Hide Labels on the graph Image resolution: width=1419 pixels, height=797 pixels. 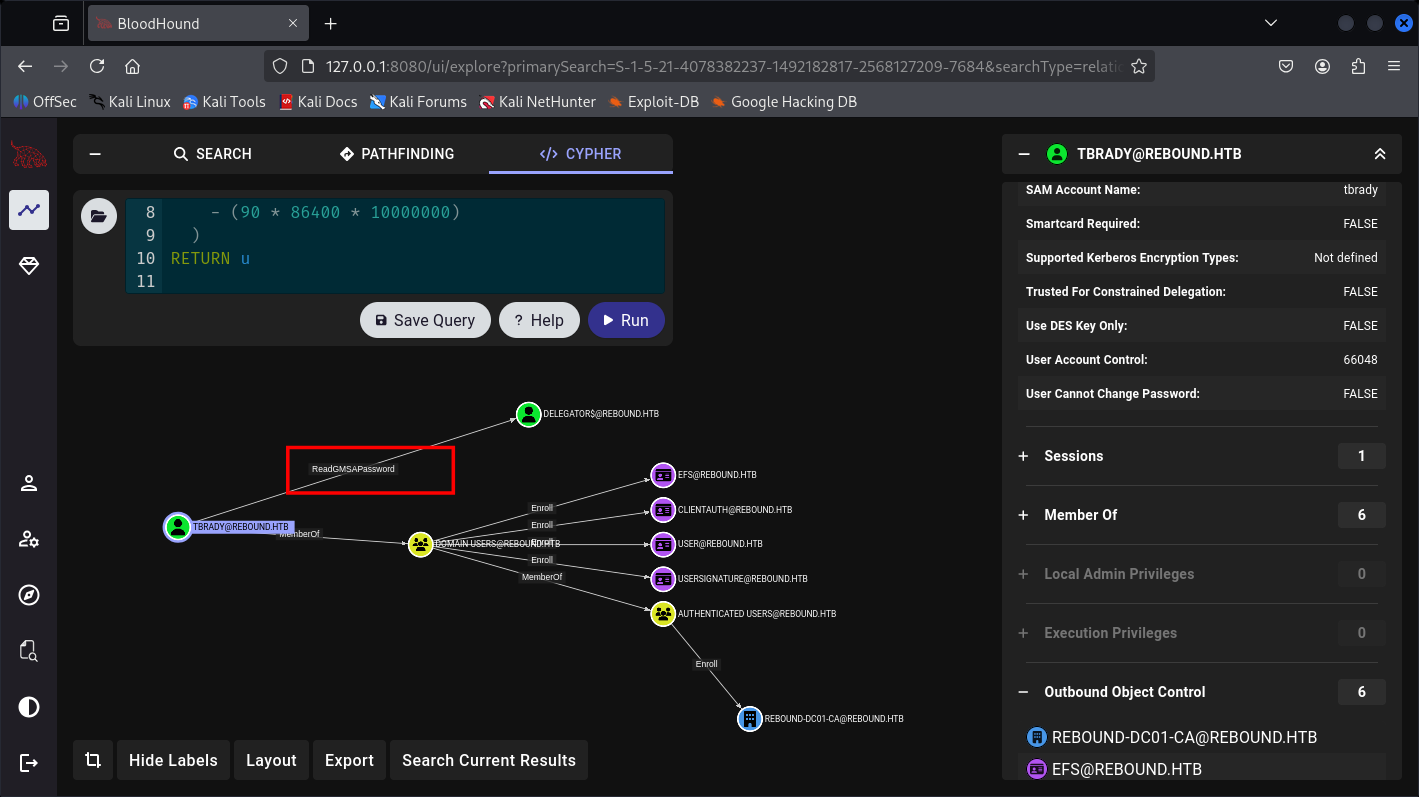173,760
